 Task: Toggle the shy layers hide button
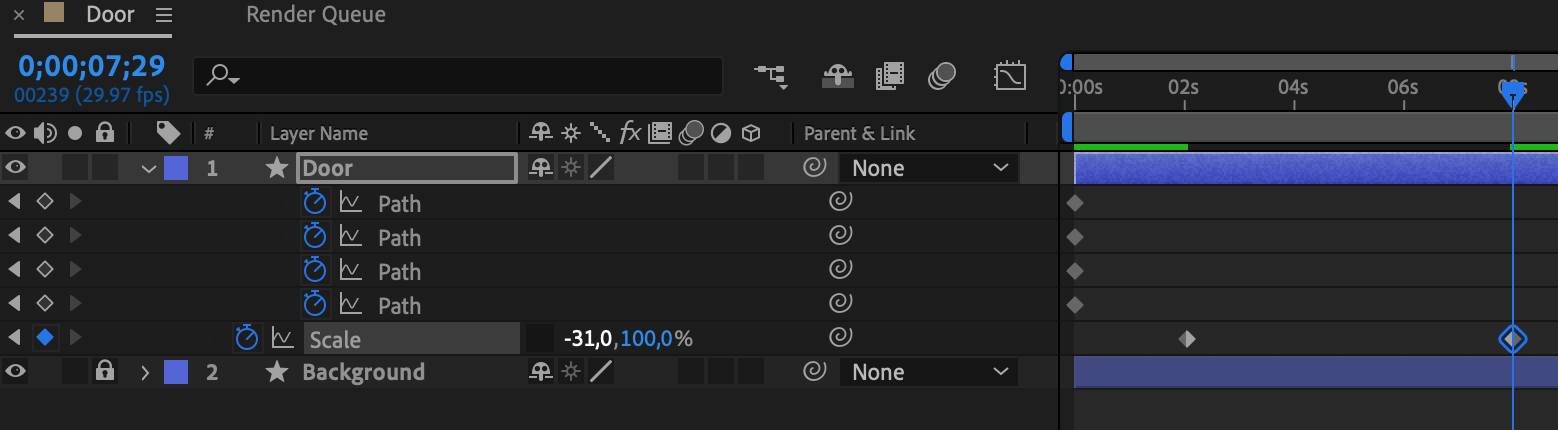(838, 76)
